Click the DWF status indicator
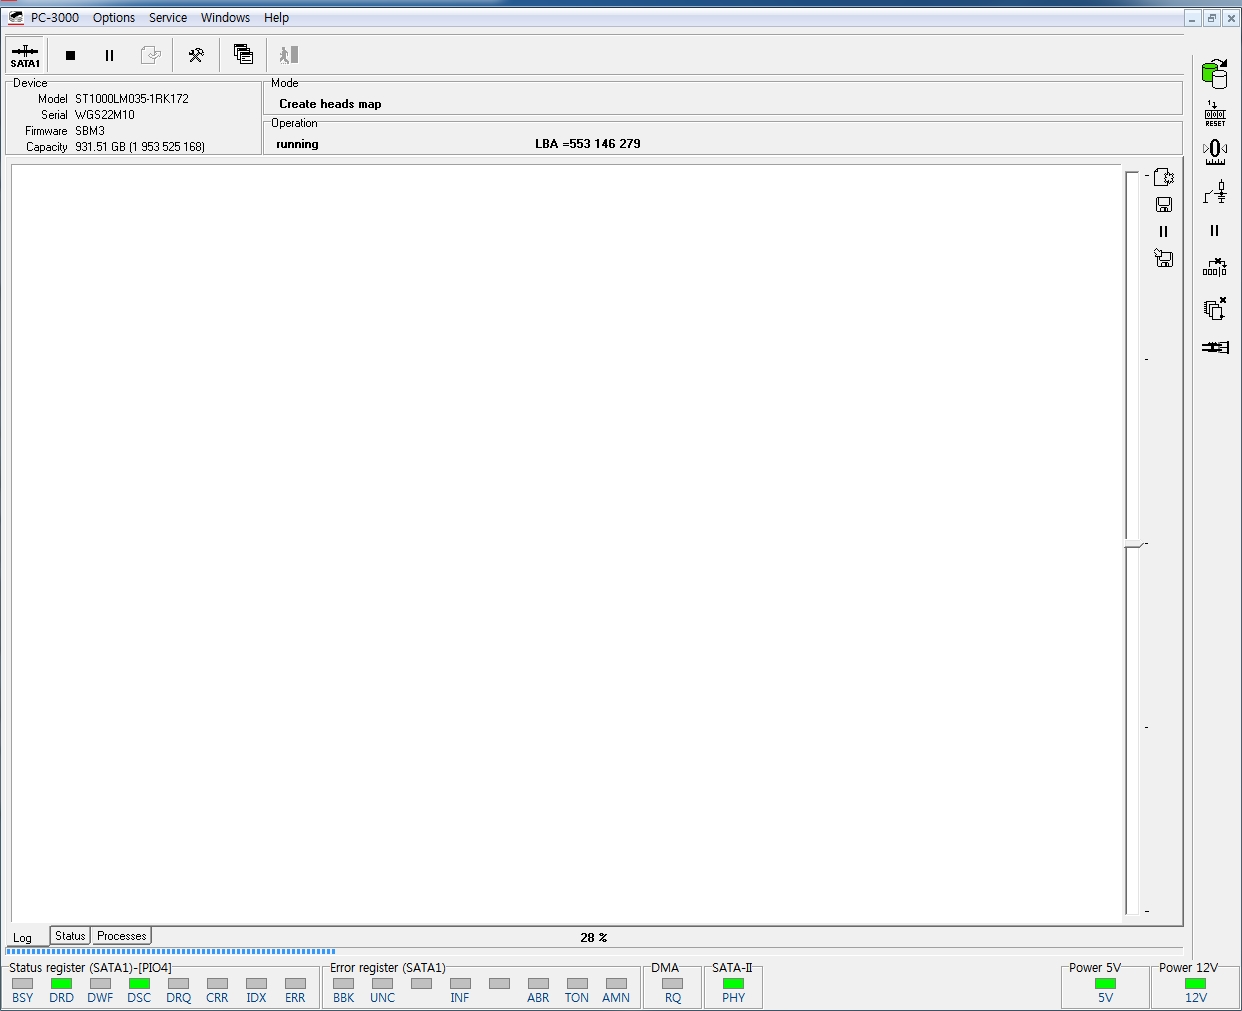This screenshot has height=1011, width=1242. [x=100, y=984]
